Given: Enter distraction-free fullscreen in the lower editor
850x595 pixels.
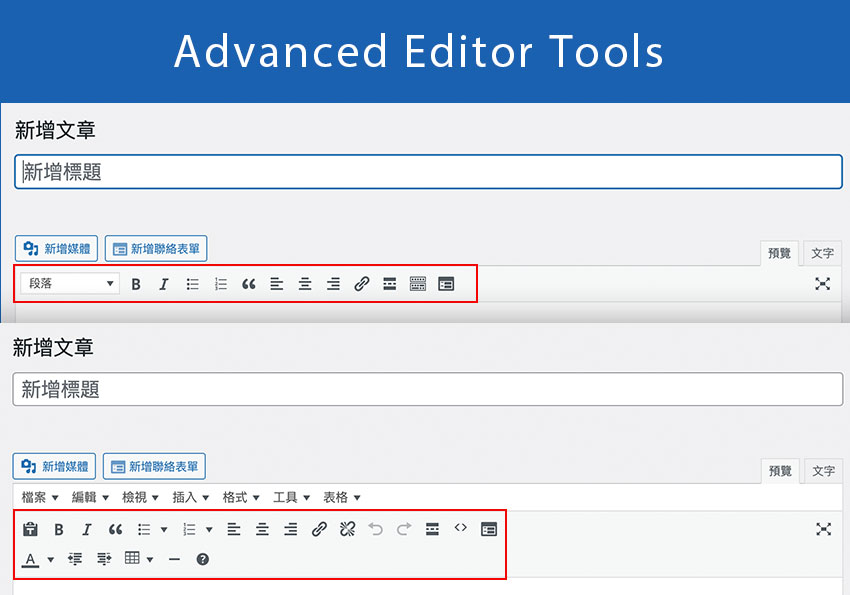Looking at the screenshot, I should pos(823,529).
